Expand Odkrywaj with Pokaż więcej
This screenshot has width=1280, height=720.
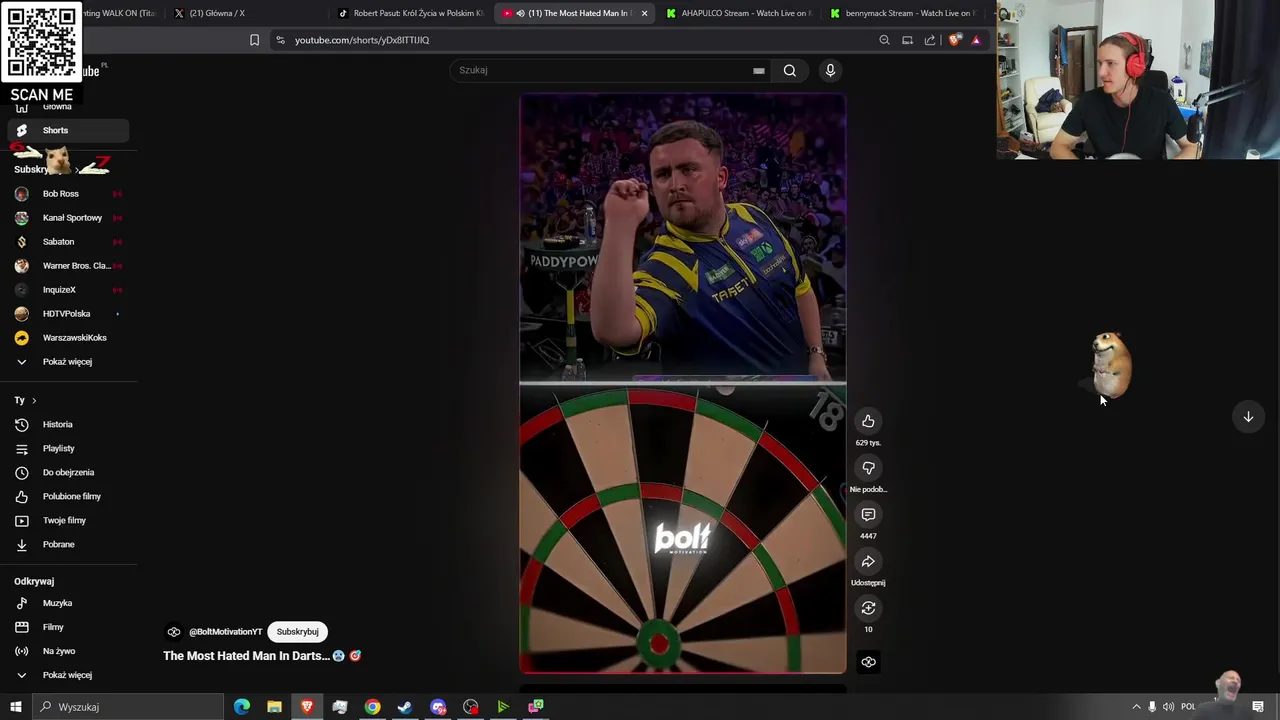tap(68, 675)
